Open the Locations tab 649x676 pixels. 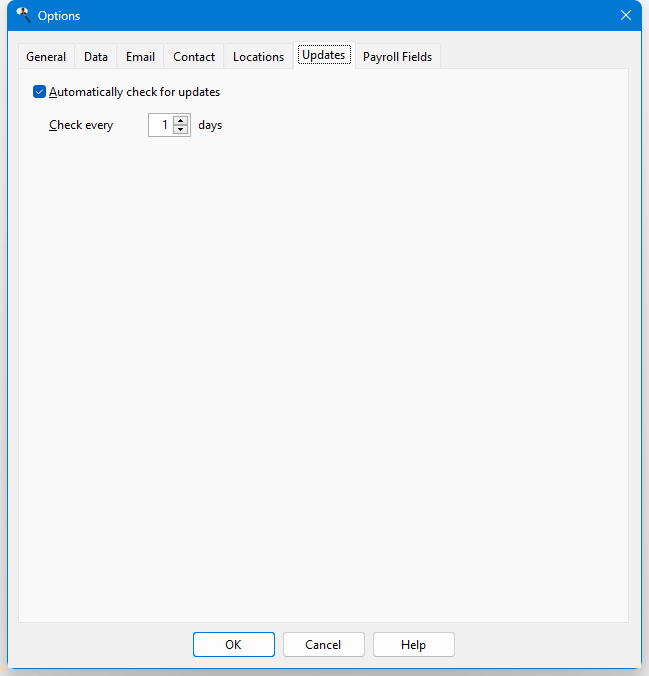pos(258,56)
